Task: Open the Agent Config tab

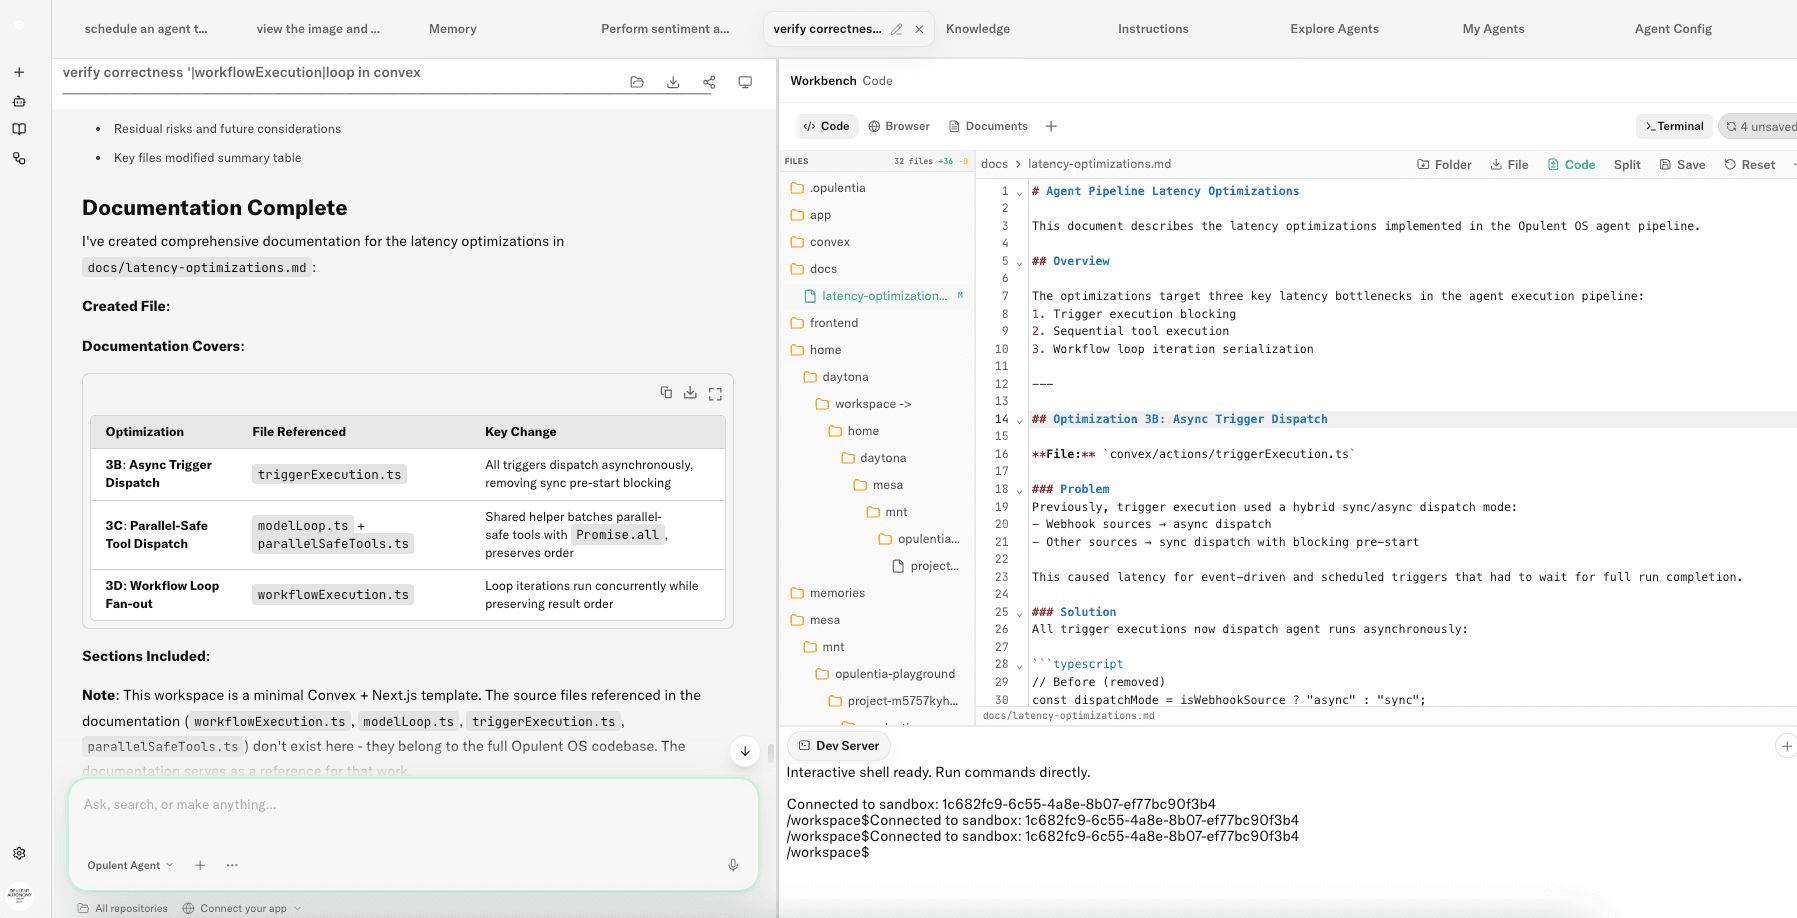Action: pyautogui.click(x=1673, y=29)
